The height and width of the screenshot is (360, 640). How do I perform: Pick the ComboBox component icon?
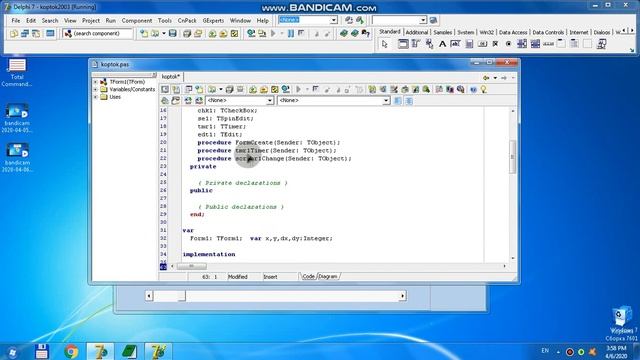click(x=535, y=44)
